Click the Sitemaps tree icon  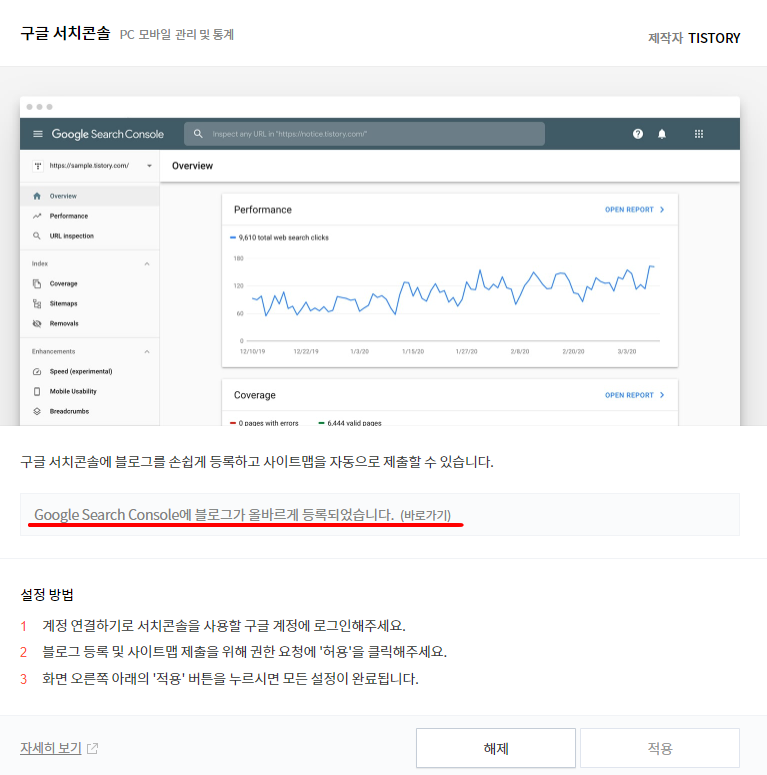(37, 303)
